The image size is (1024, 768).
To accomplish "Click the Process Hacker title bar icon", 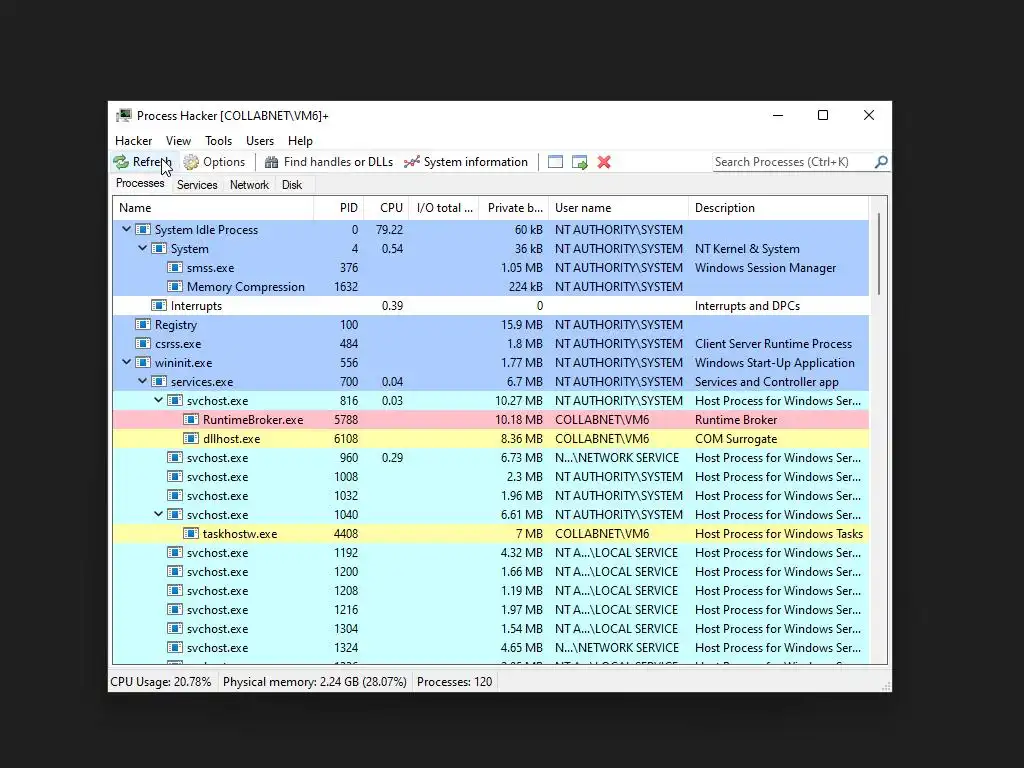I will [x=123, y=116].
